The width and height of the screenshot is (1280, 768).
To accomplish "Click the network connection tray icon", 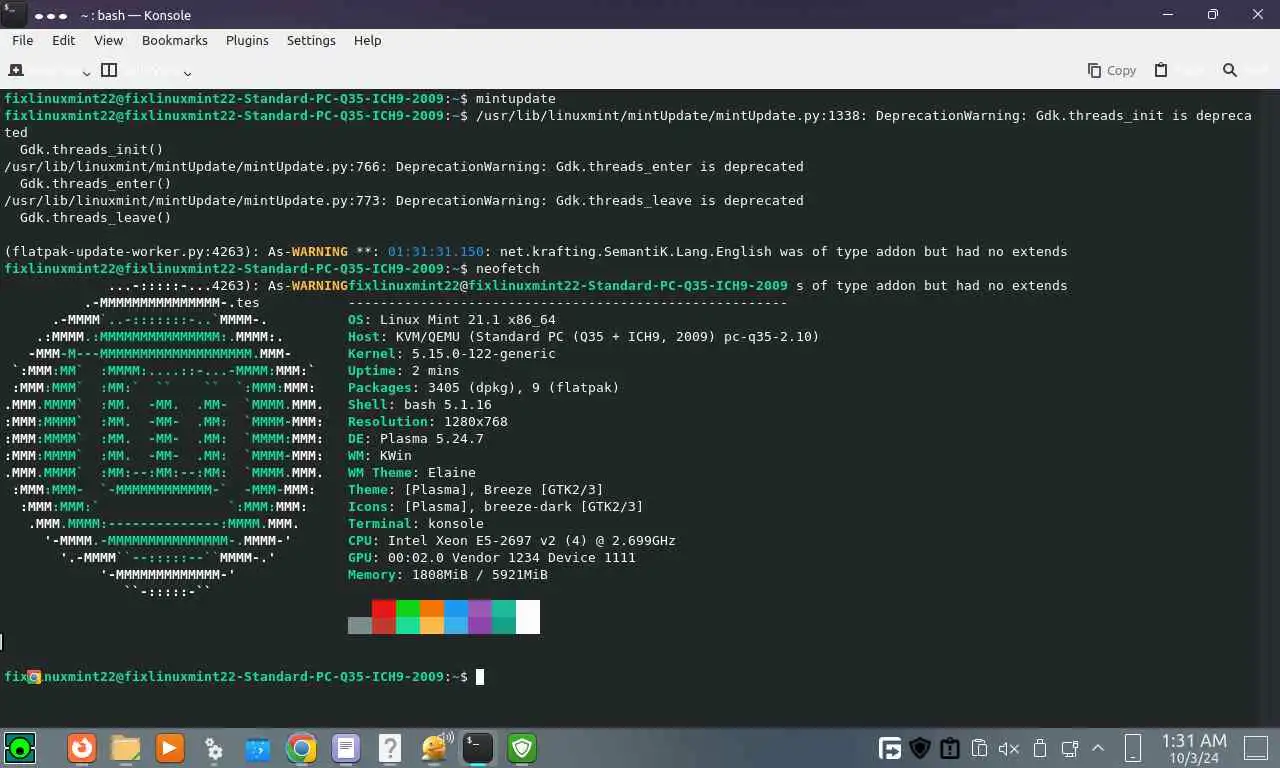I will tap(1069, 748).
